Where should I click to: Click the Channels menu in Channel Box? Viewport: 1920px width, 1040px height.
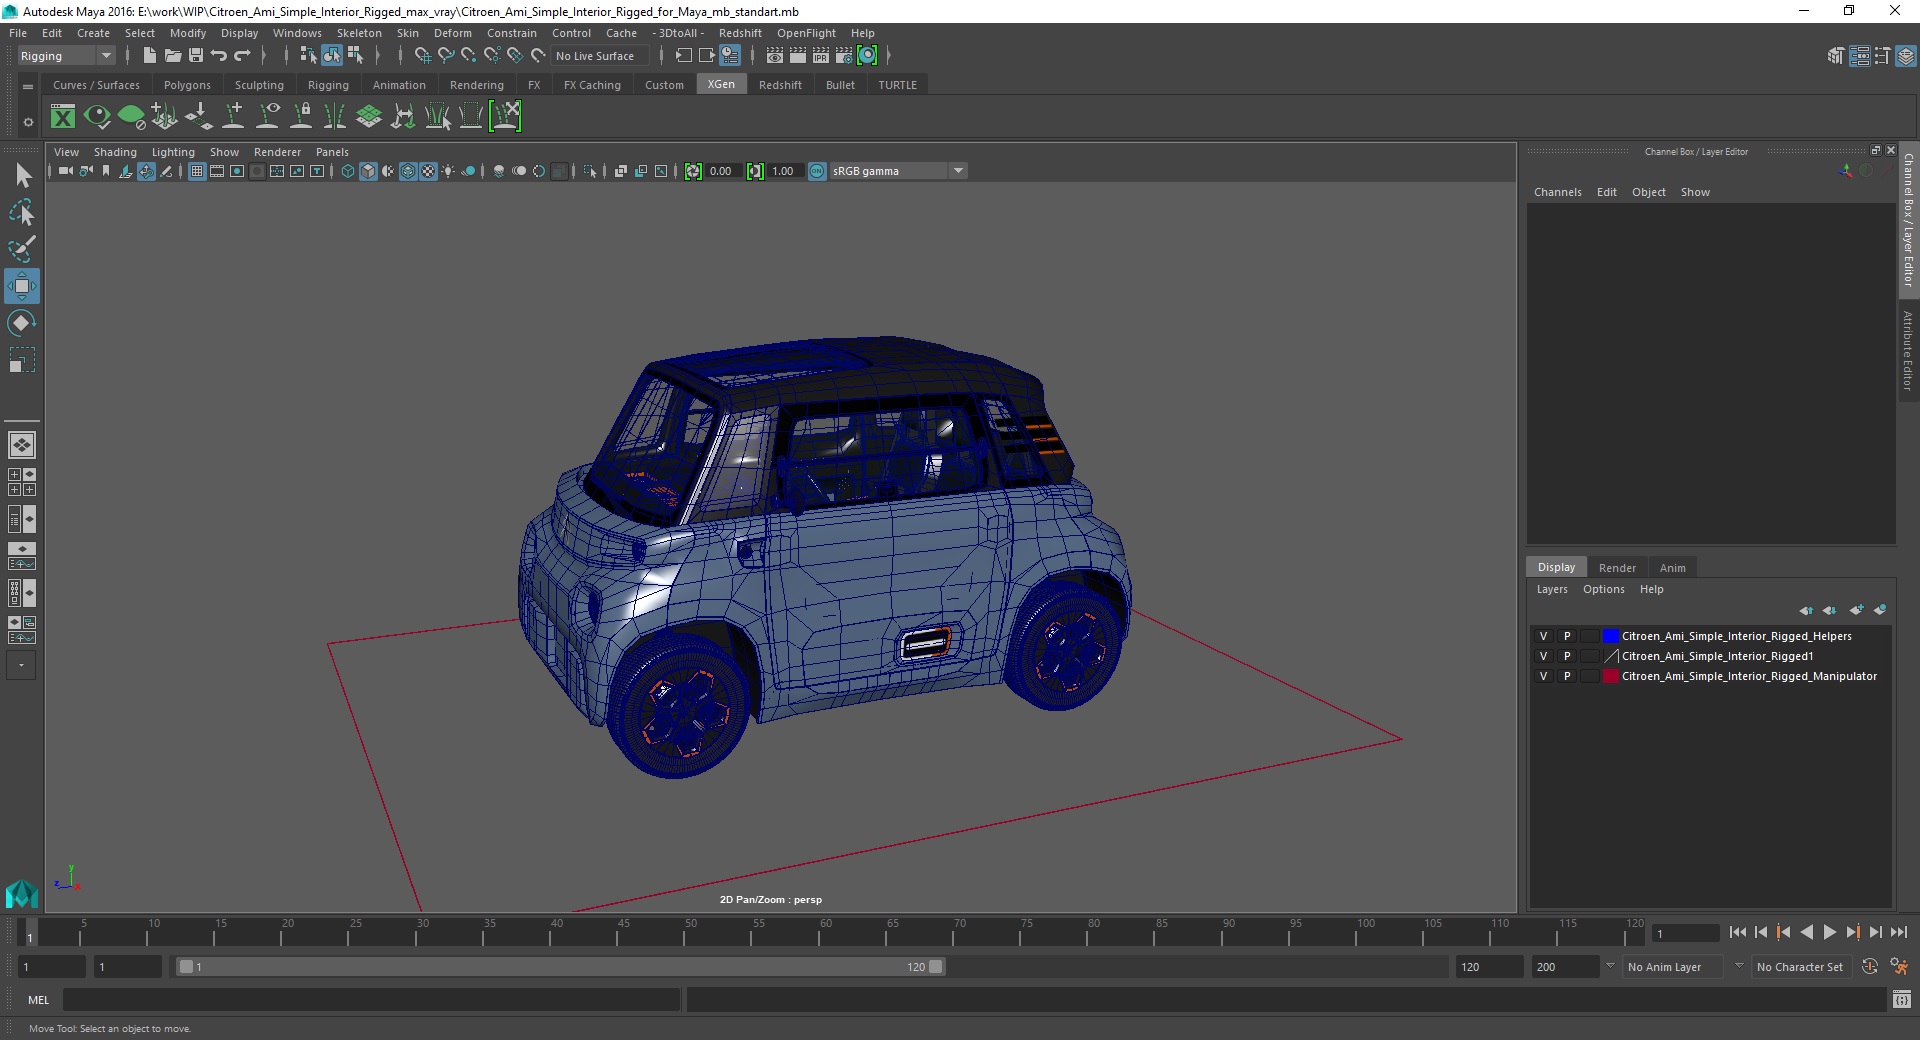point(1557,192)
